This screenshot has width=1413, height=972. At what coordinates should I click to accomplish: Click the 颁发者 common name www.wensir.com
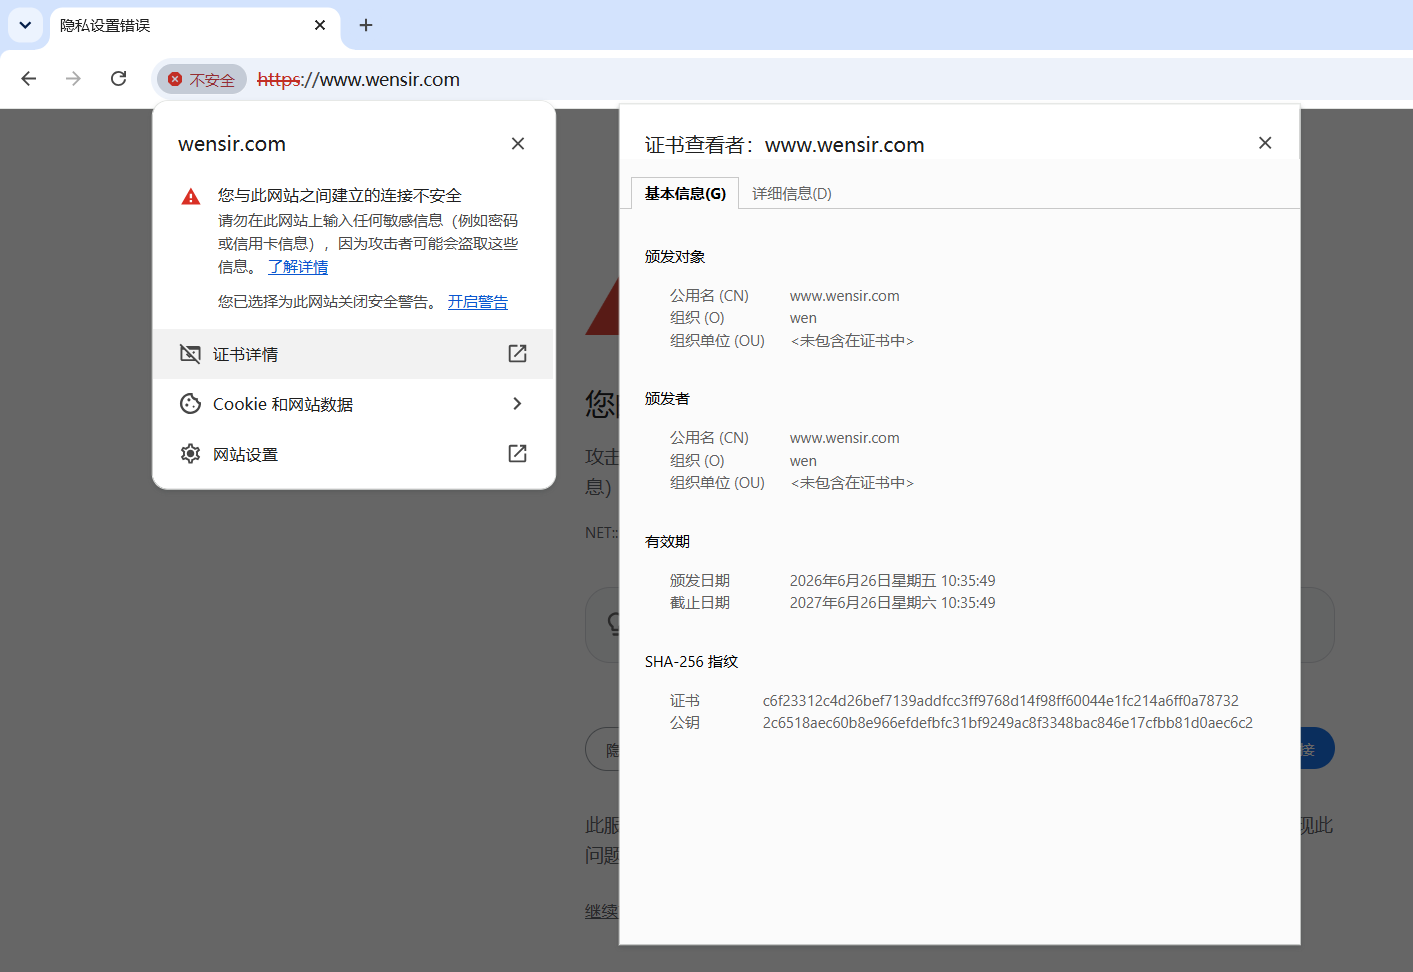[845, 438]
